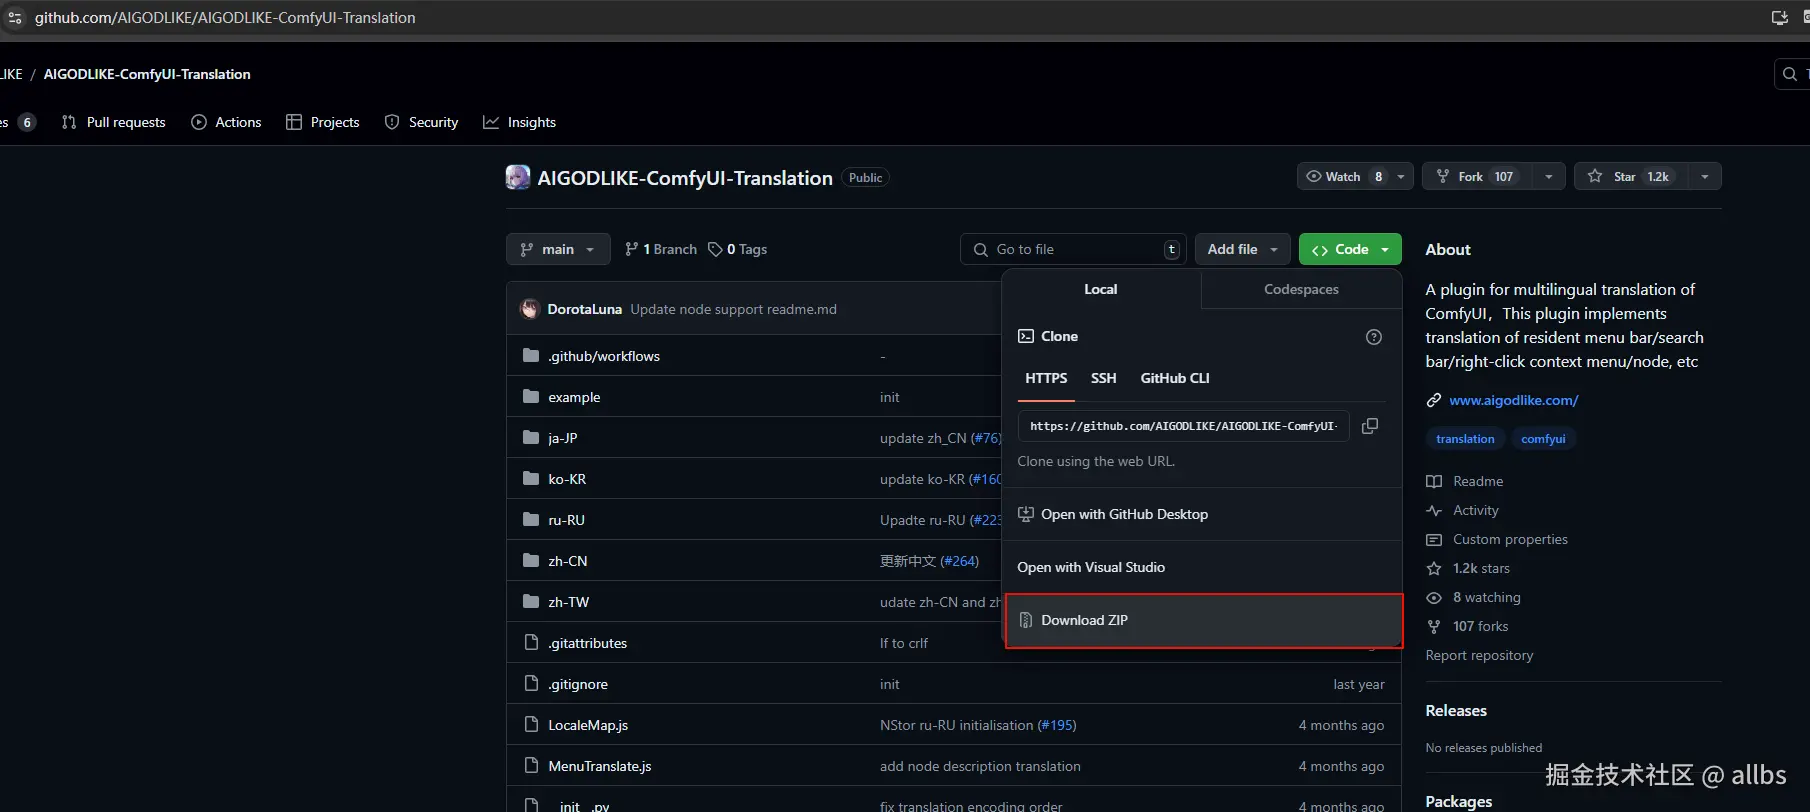This screenshot has width=1810, height=812.
Task: Click breadcrumb AIGODLIKE-ComfyUI-Translation at top
Action: click(x=147, y=74)
